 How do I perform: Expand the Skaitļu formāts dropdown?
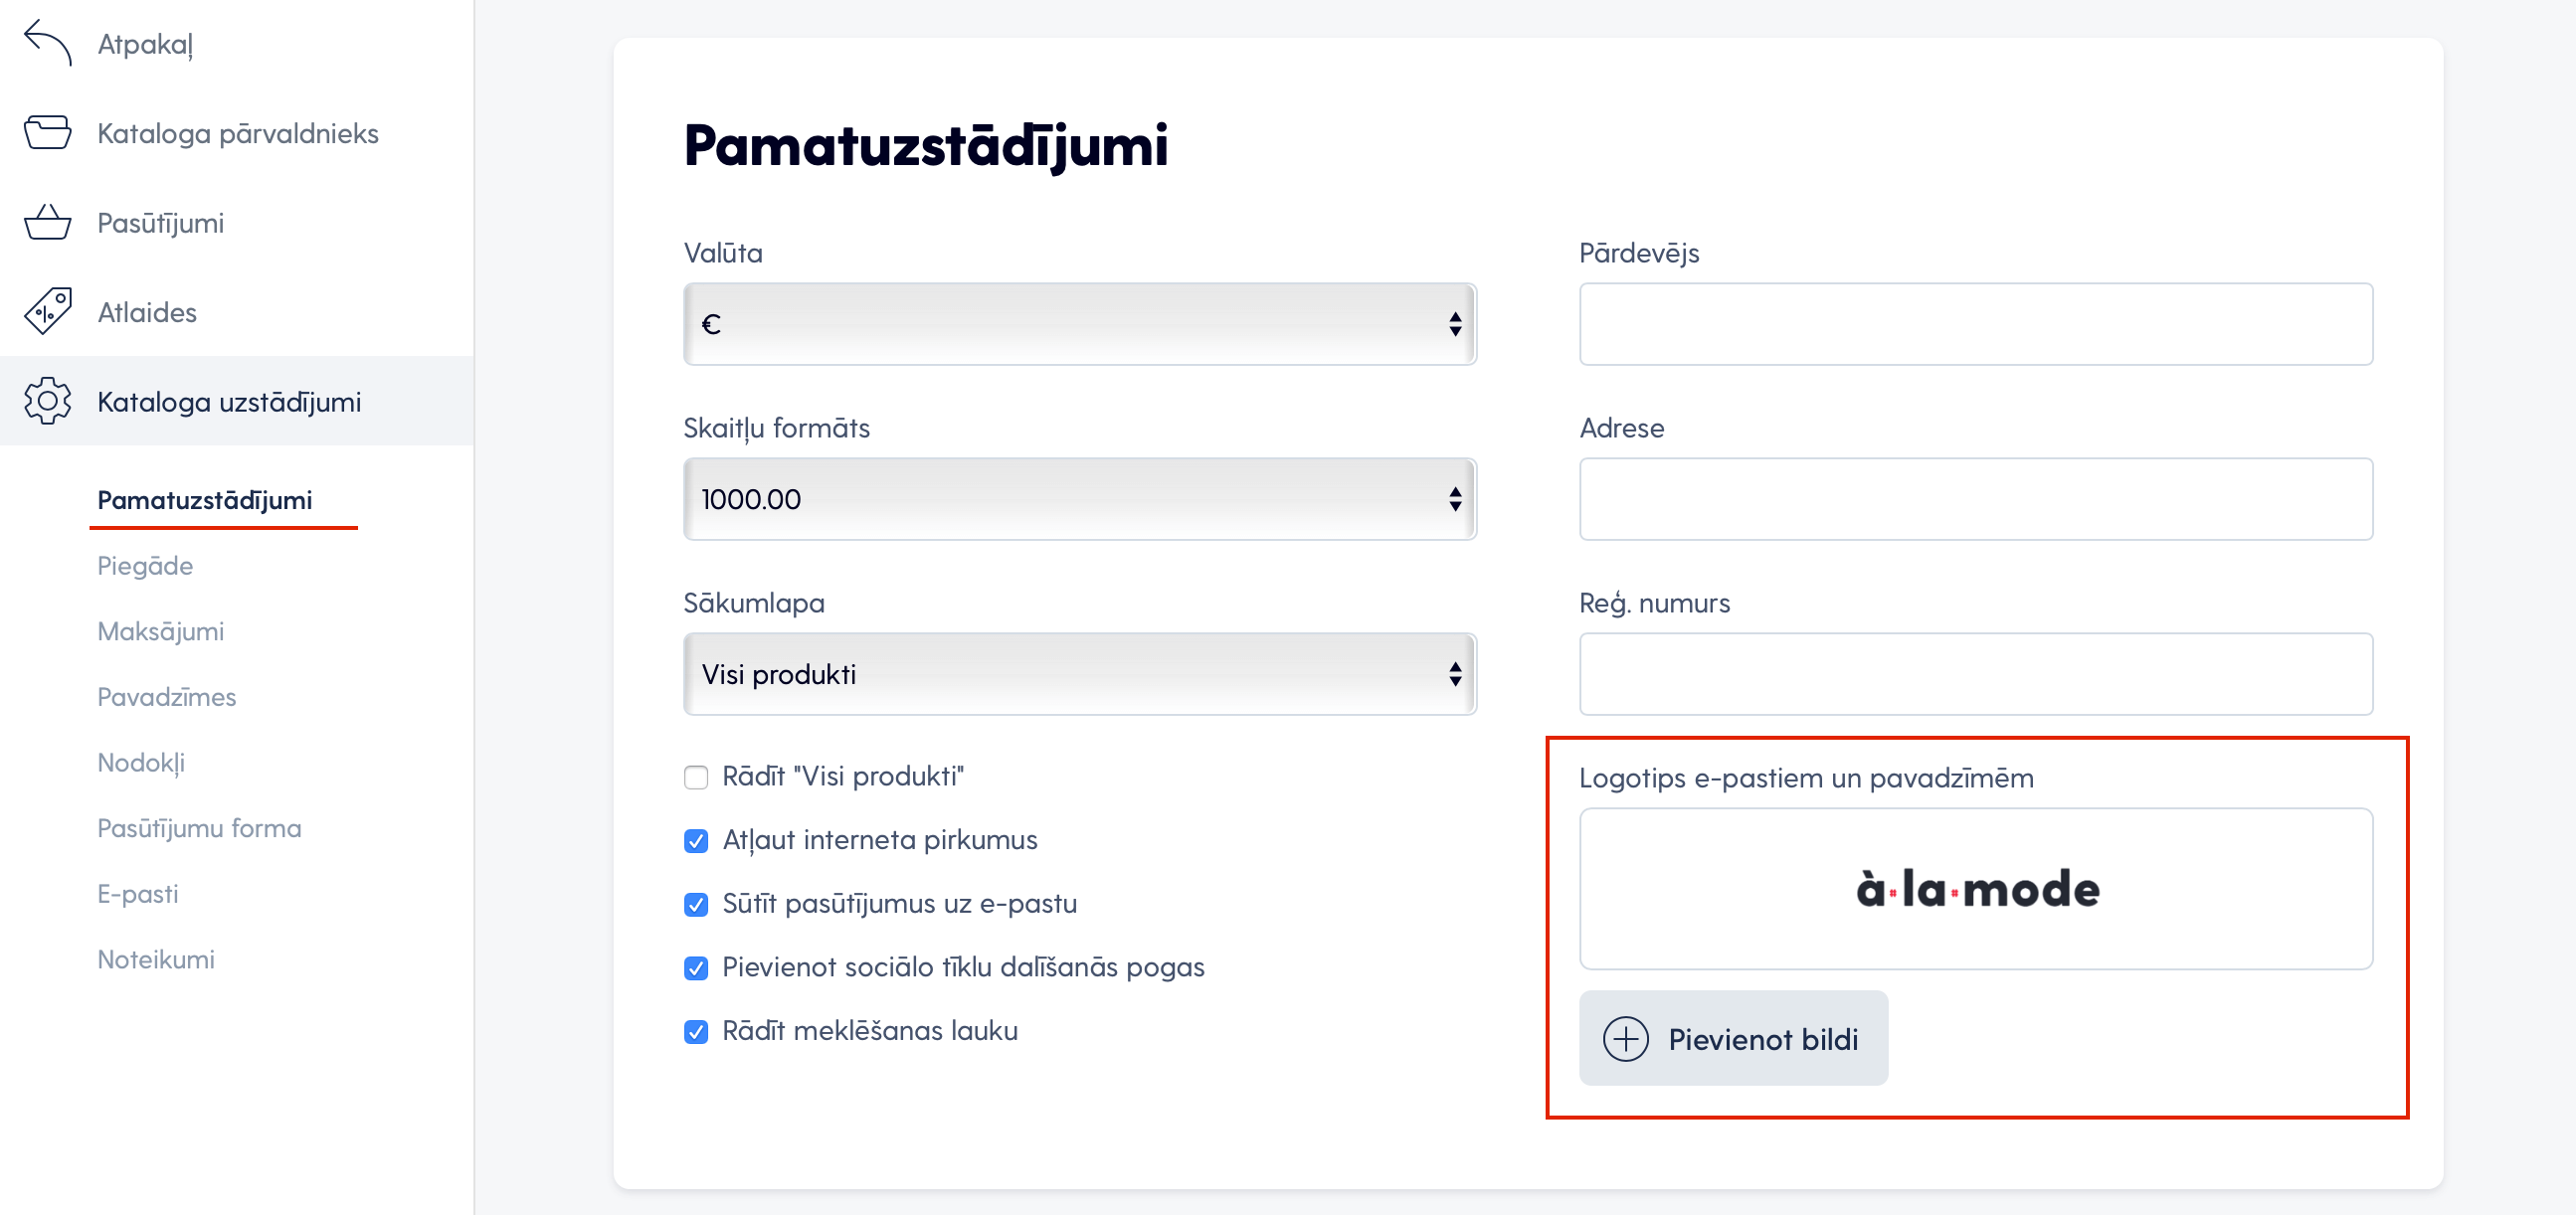(1080, 499)
